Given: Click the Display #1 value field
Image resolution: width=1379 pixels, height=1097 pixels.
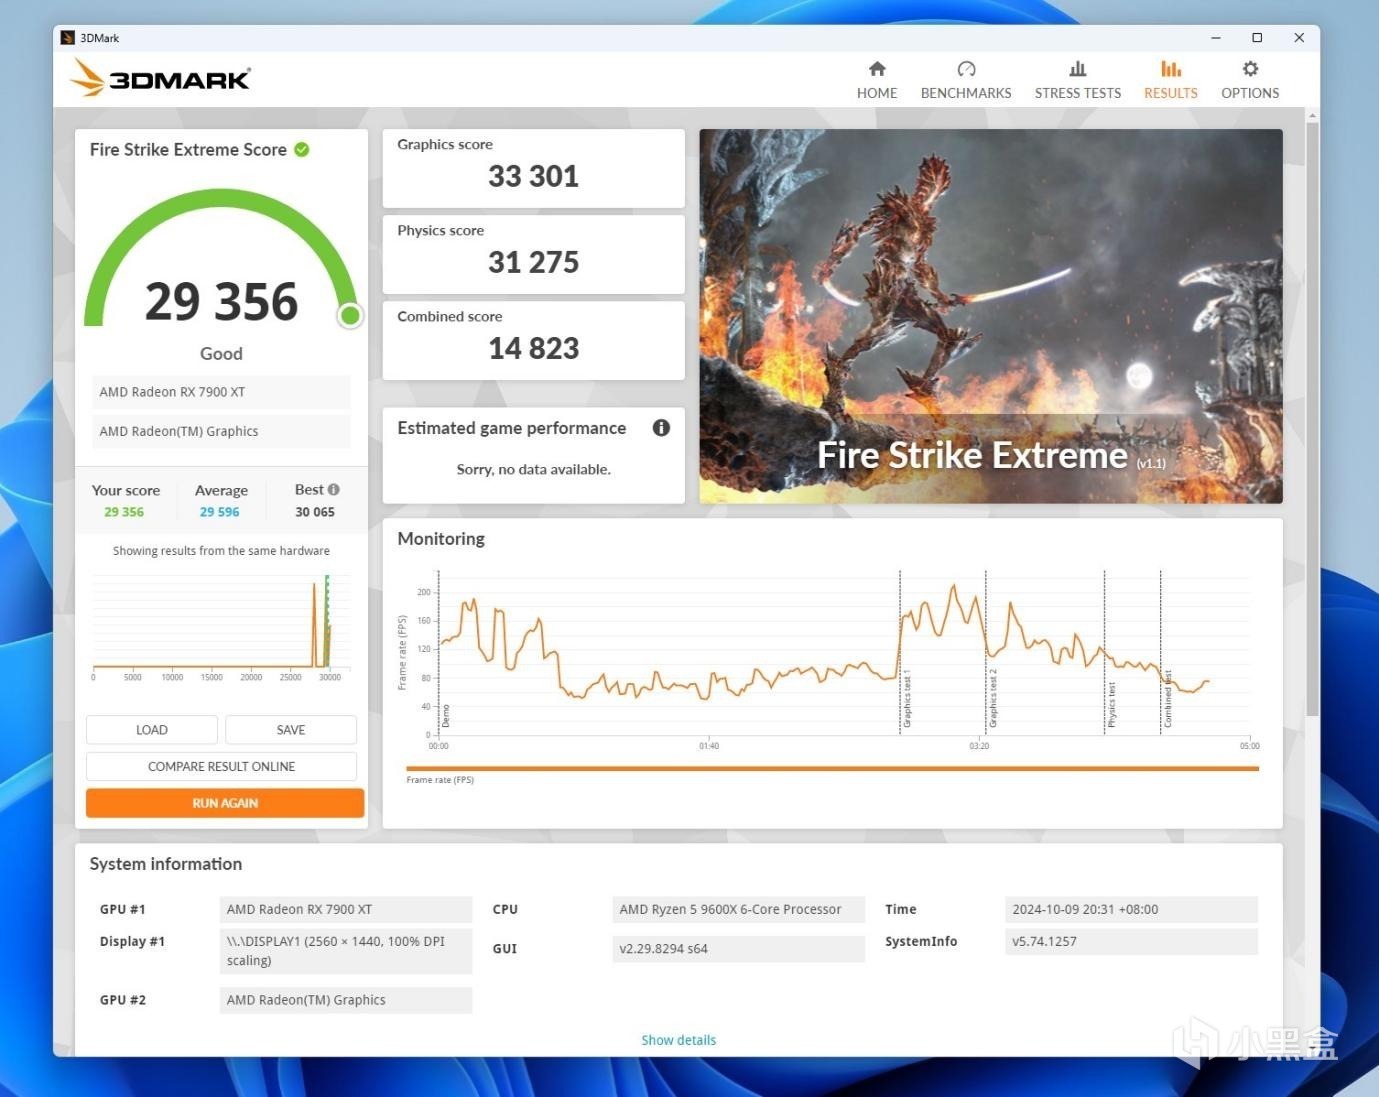Looking at the screenshot, I should (x=346, y=951).
